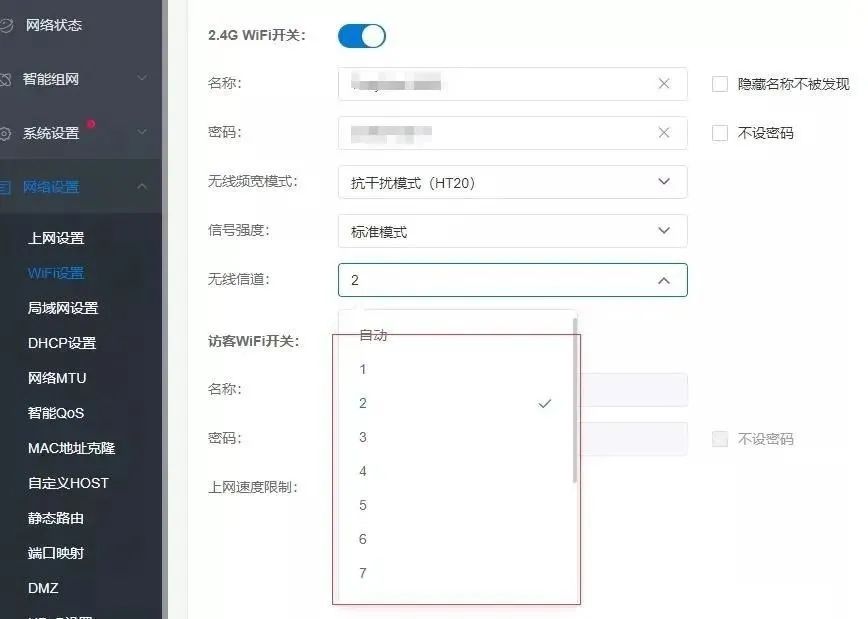Toggle the 2.4G WiFi switch
This screenshot has width=868, height=619.
click(x=361, y=36)
